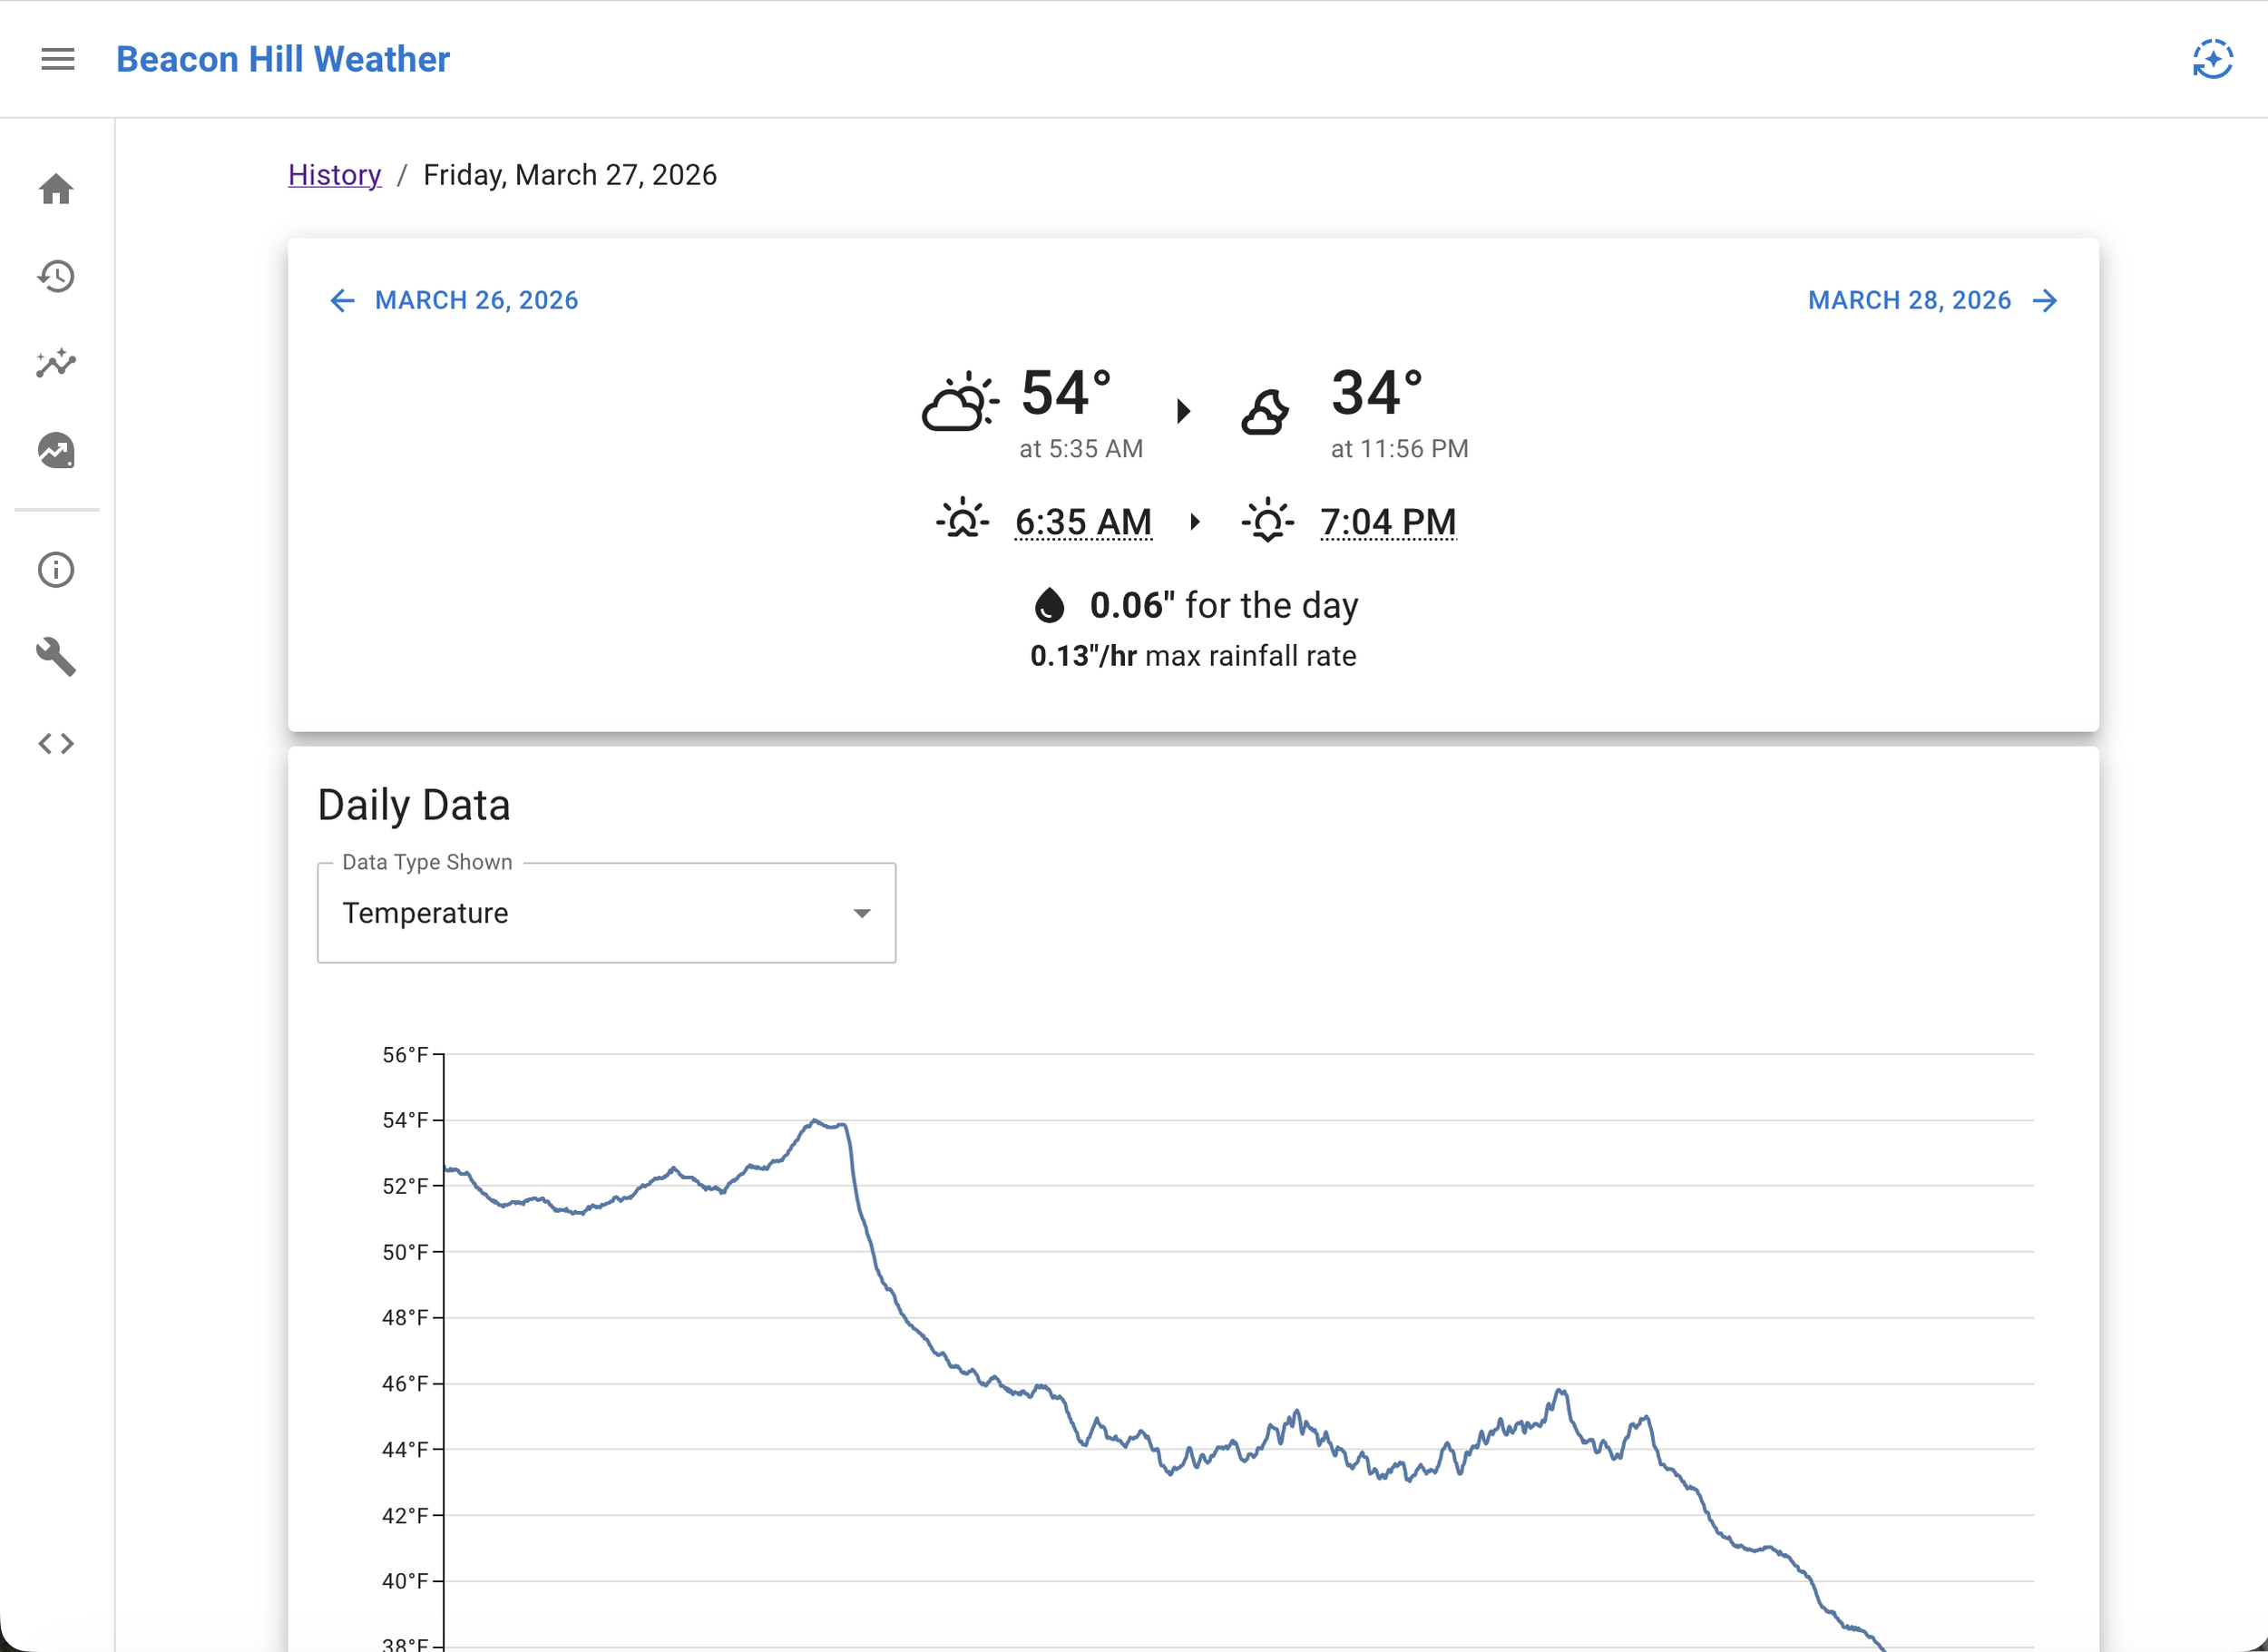Image resolution: width=2268 pixels, height=1652 pixels.
Task: Open the History (clock) icon in sidebar
Action: tap(57, 277)
